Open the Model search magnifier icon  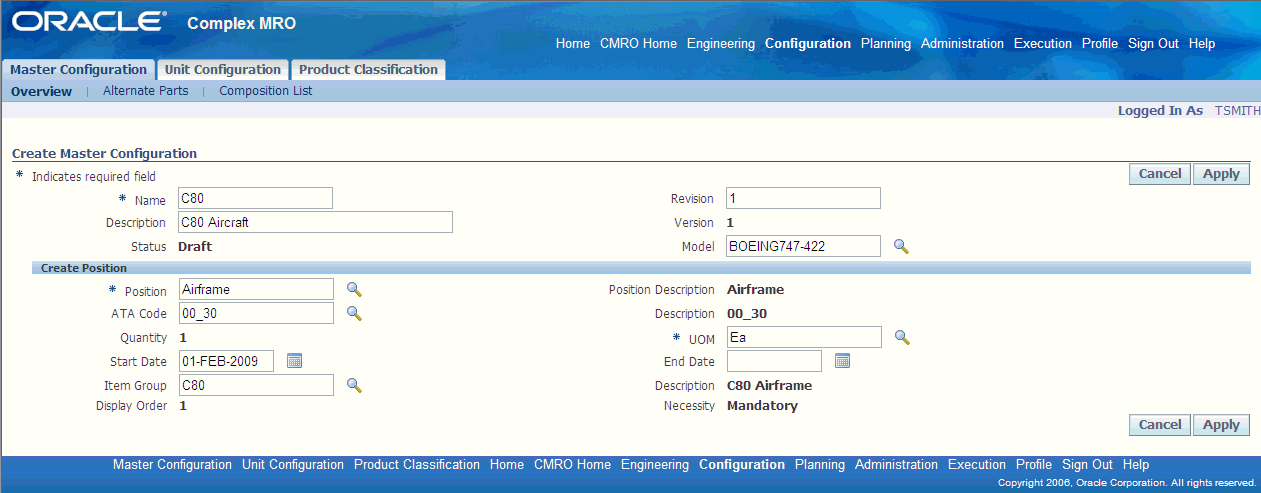tap(901, 246)
